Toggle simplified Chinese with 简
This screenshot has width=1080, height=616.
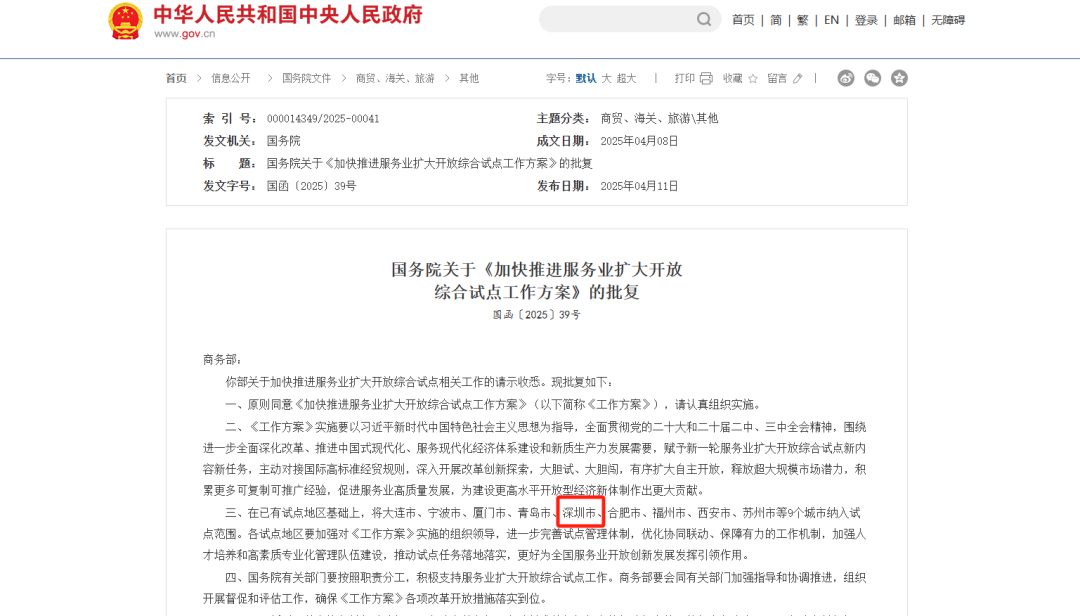point(776,19)
